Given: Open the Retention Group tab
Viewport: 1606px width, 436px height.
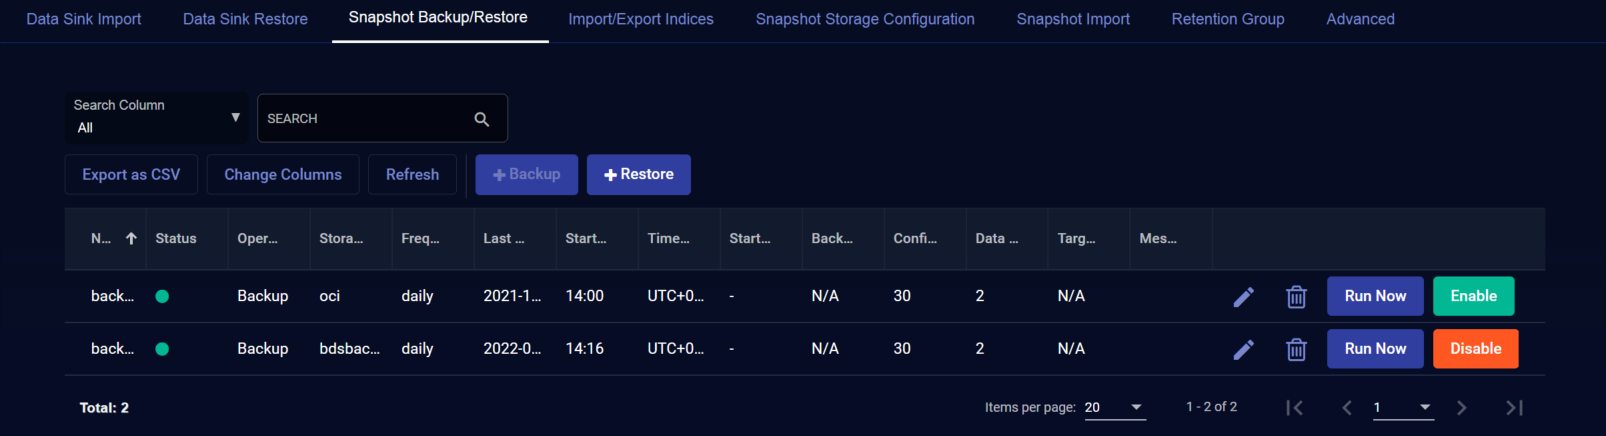Looking at the screenshot, I should point(1228,19).
